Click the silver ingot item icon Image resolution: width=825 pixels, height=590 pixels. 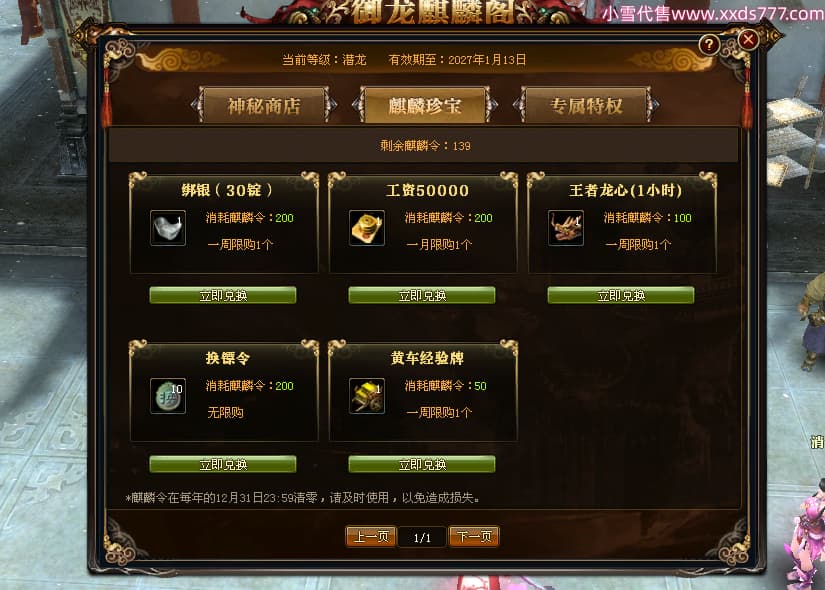click(168, 228)
